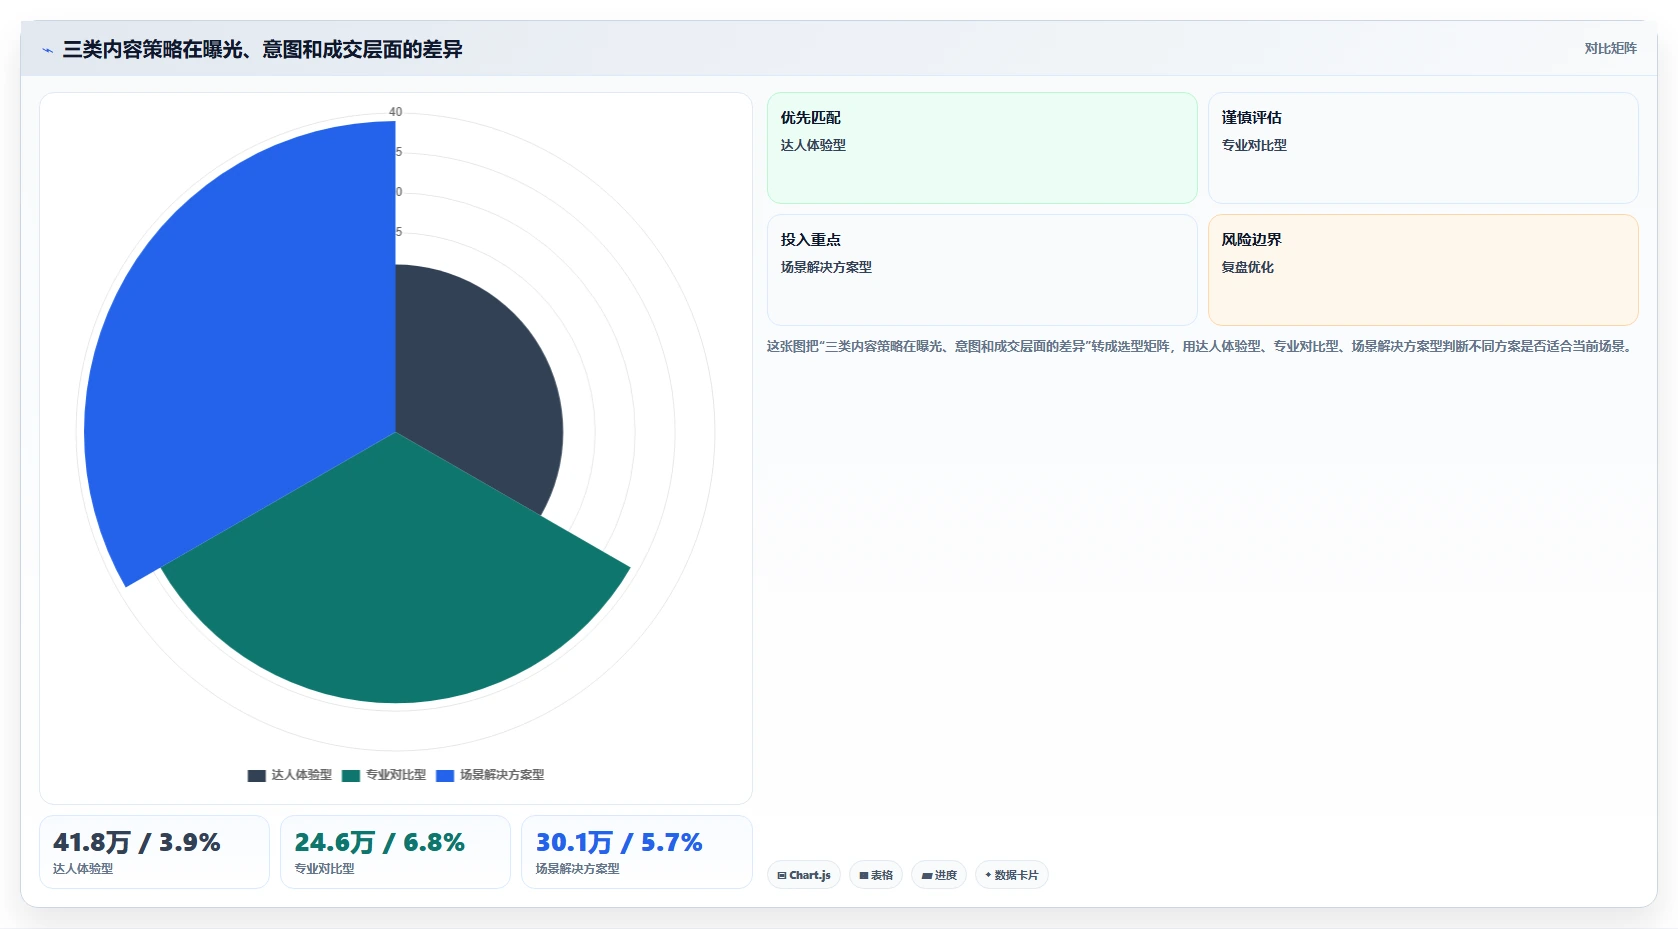Select the 30.1万 / 5.7% stat card
Screen dimensions: 1678x929
pyautogui.click(x=637, y=852)
